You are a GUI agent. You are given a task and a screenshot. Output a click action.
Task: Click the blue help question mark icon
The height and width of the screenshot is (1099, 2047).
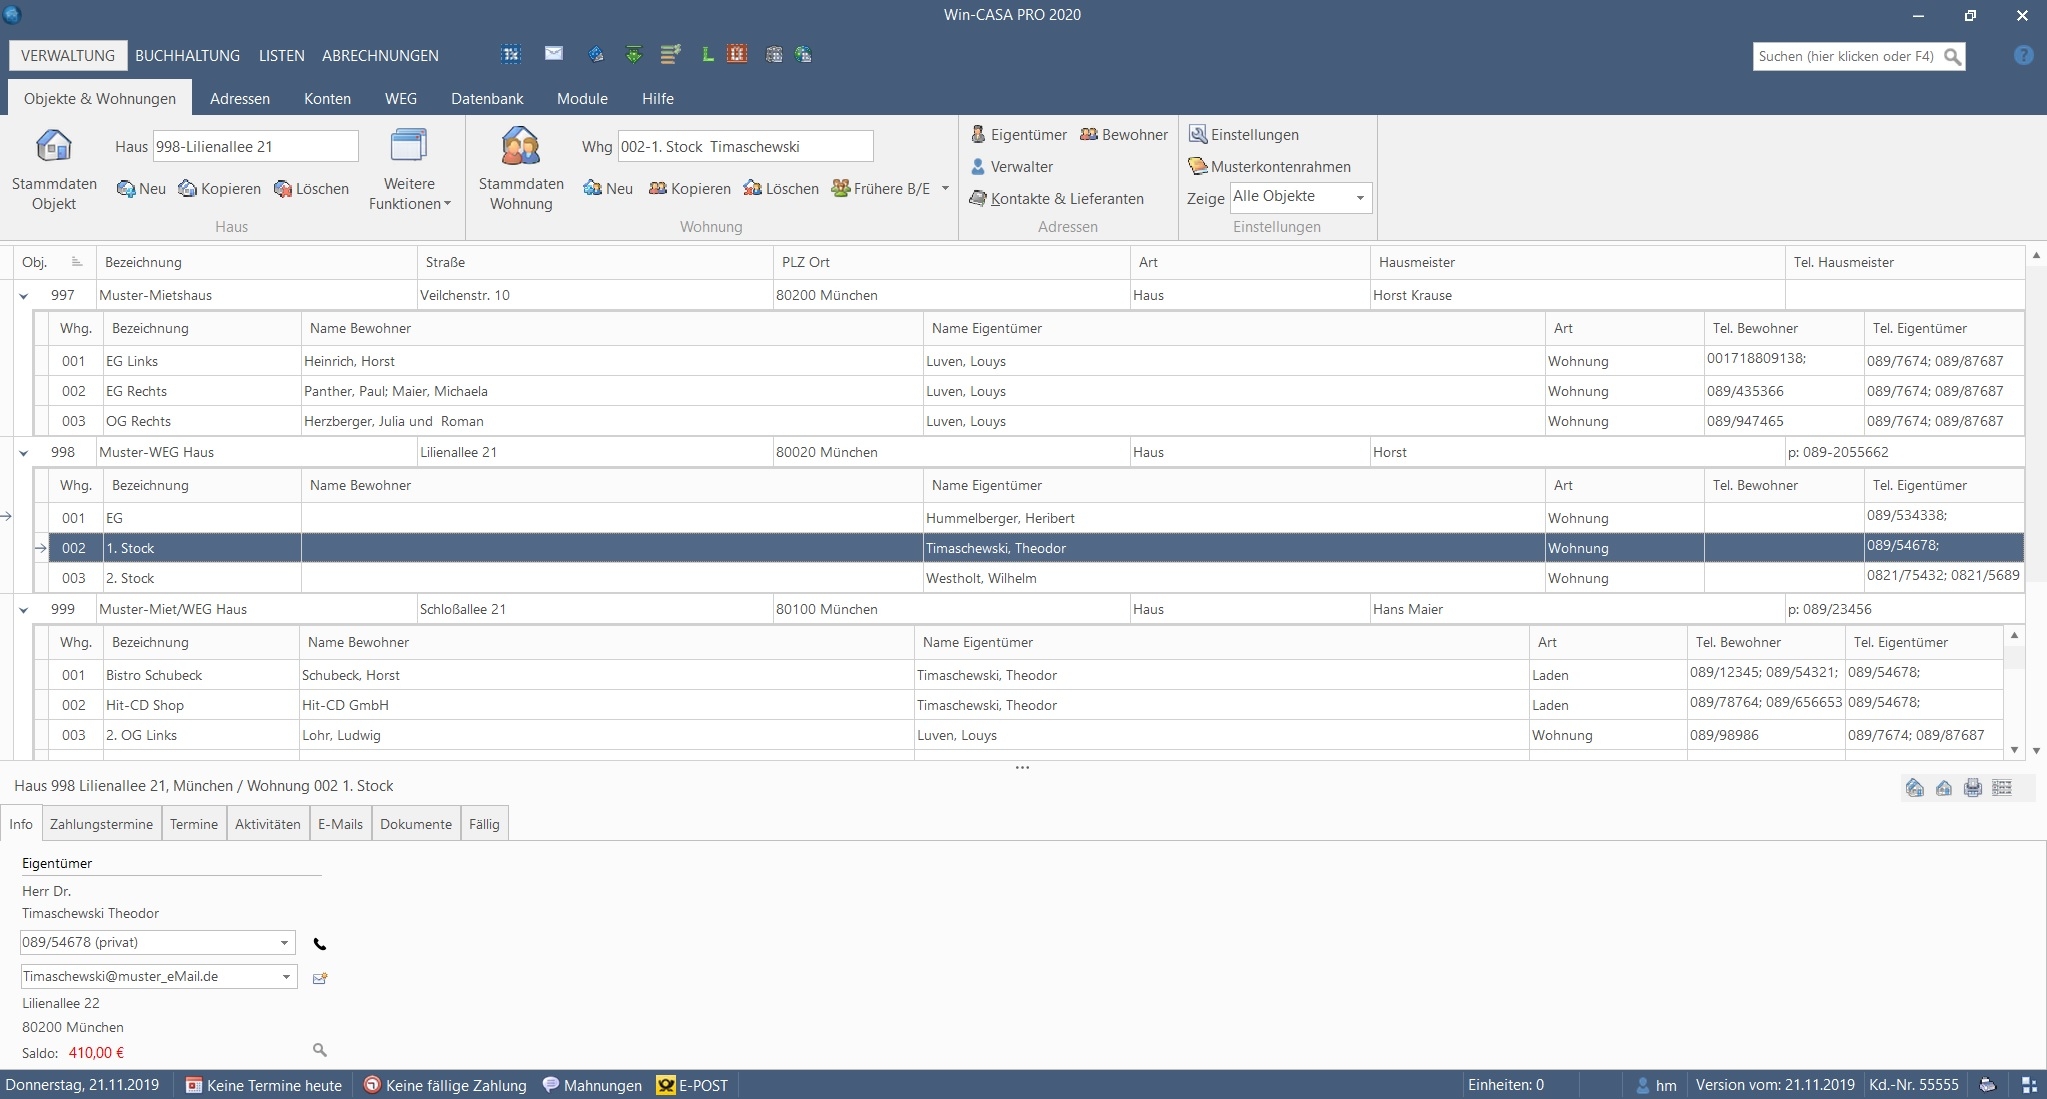2023,56
